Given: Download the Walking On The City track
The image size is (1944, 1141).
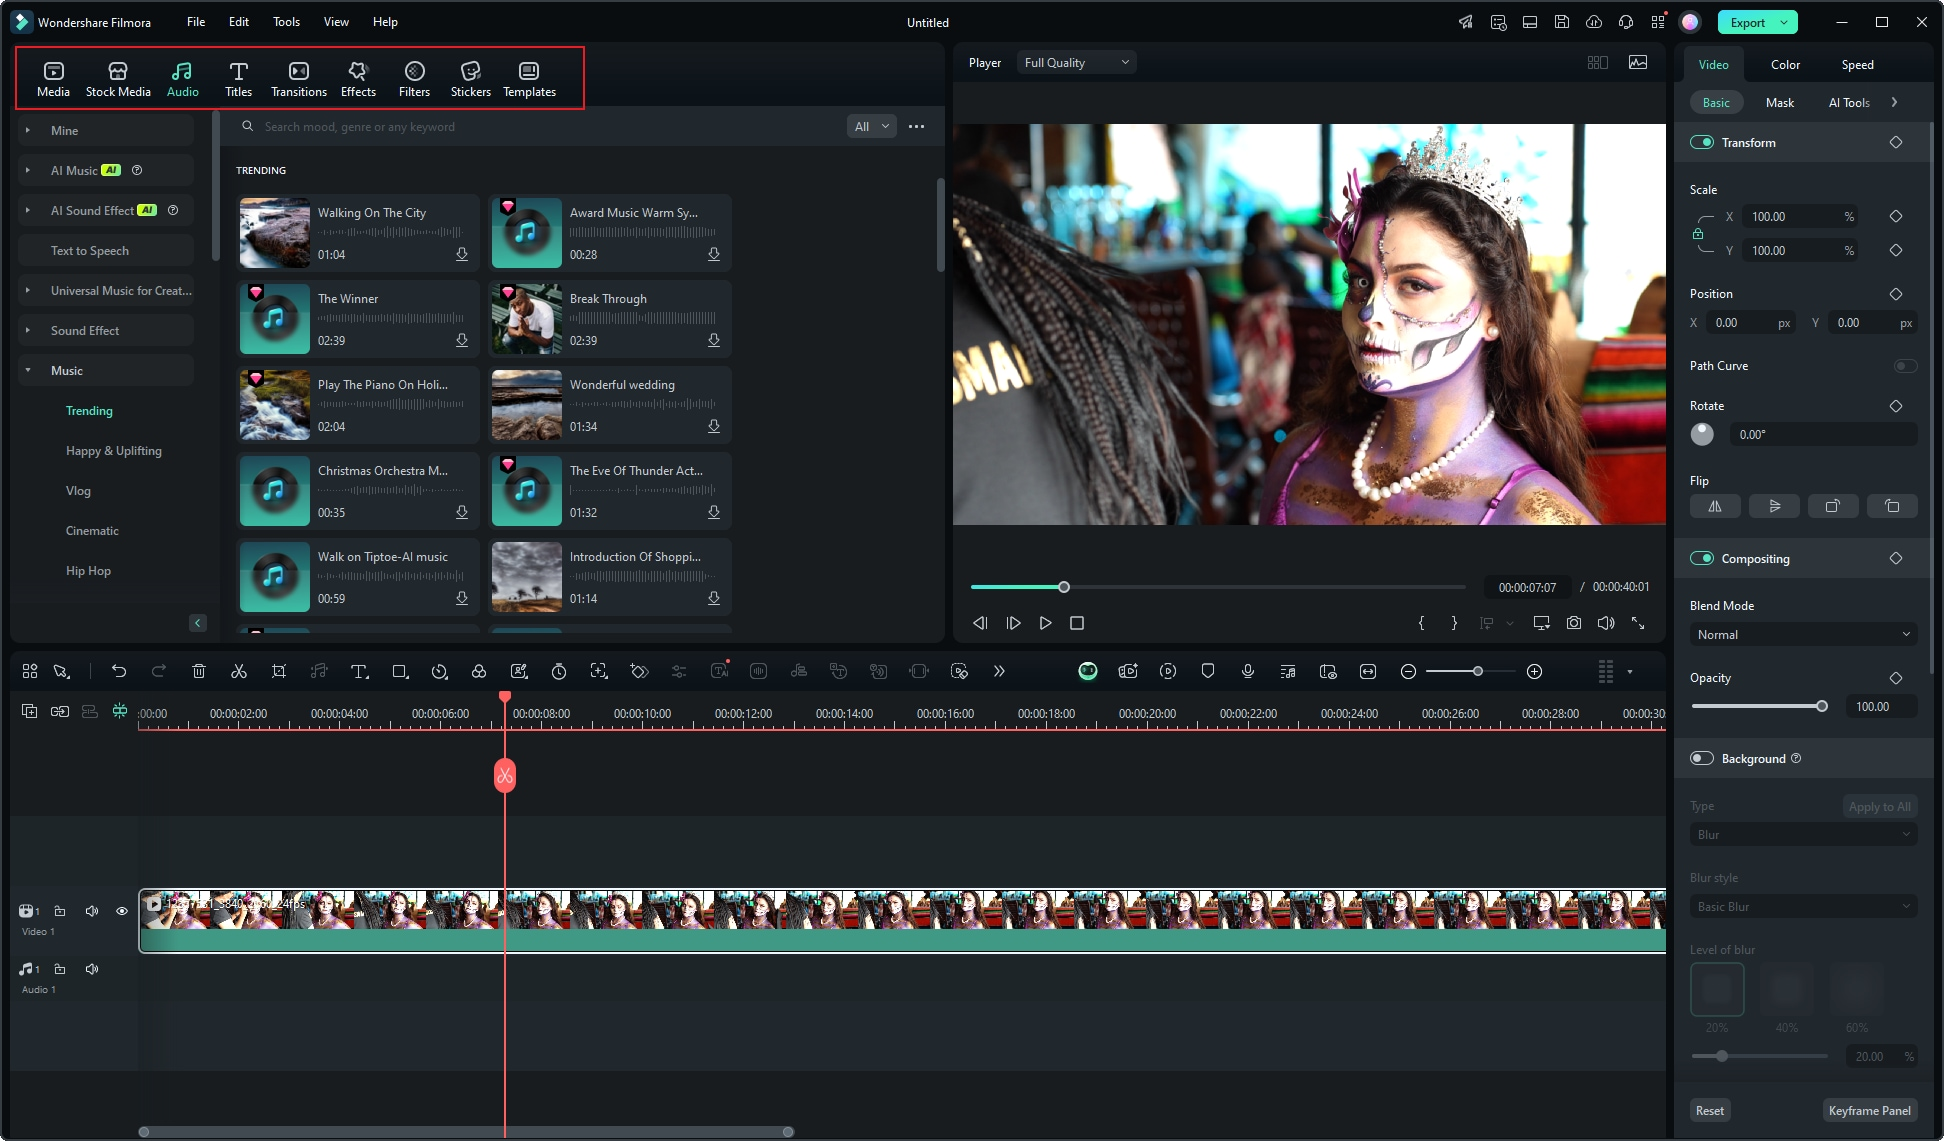Looking at the screenshot, I should click(x=462, y=254).
